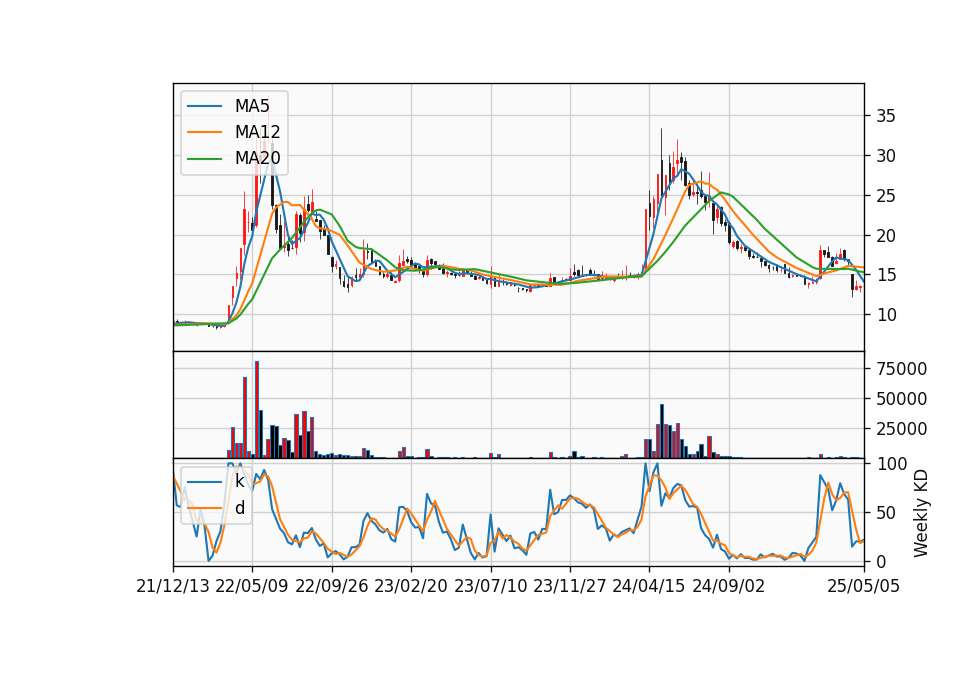
Task: Click the date label 24/09/02
Action: [729, 586]
